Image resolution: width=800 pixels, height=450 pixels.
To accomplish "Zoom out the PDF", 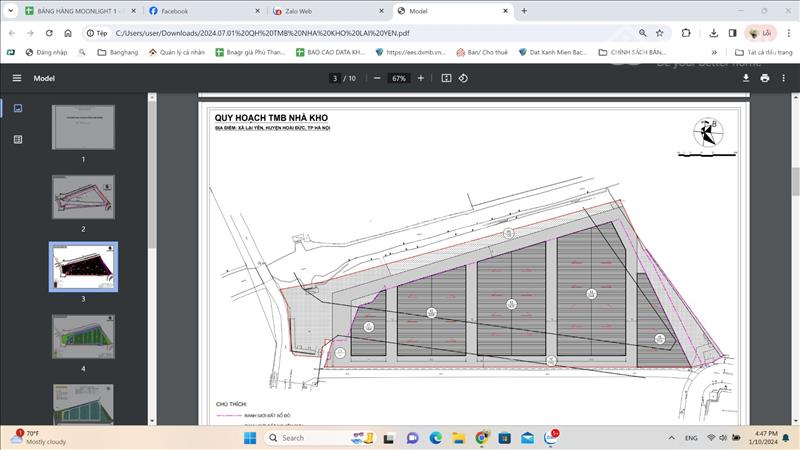I will pyautogui.click(x=377, y=78).
